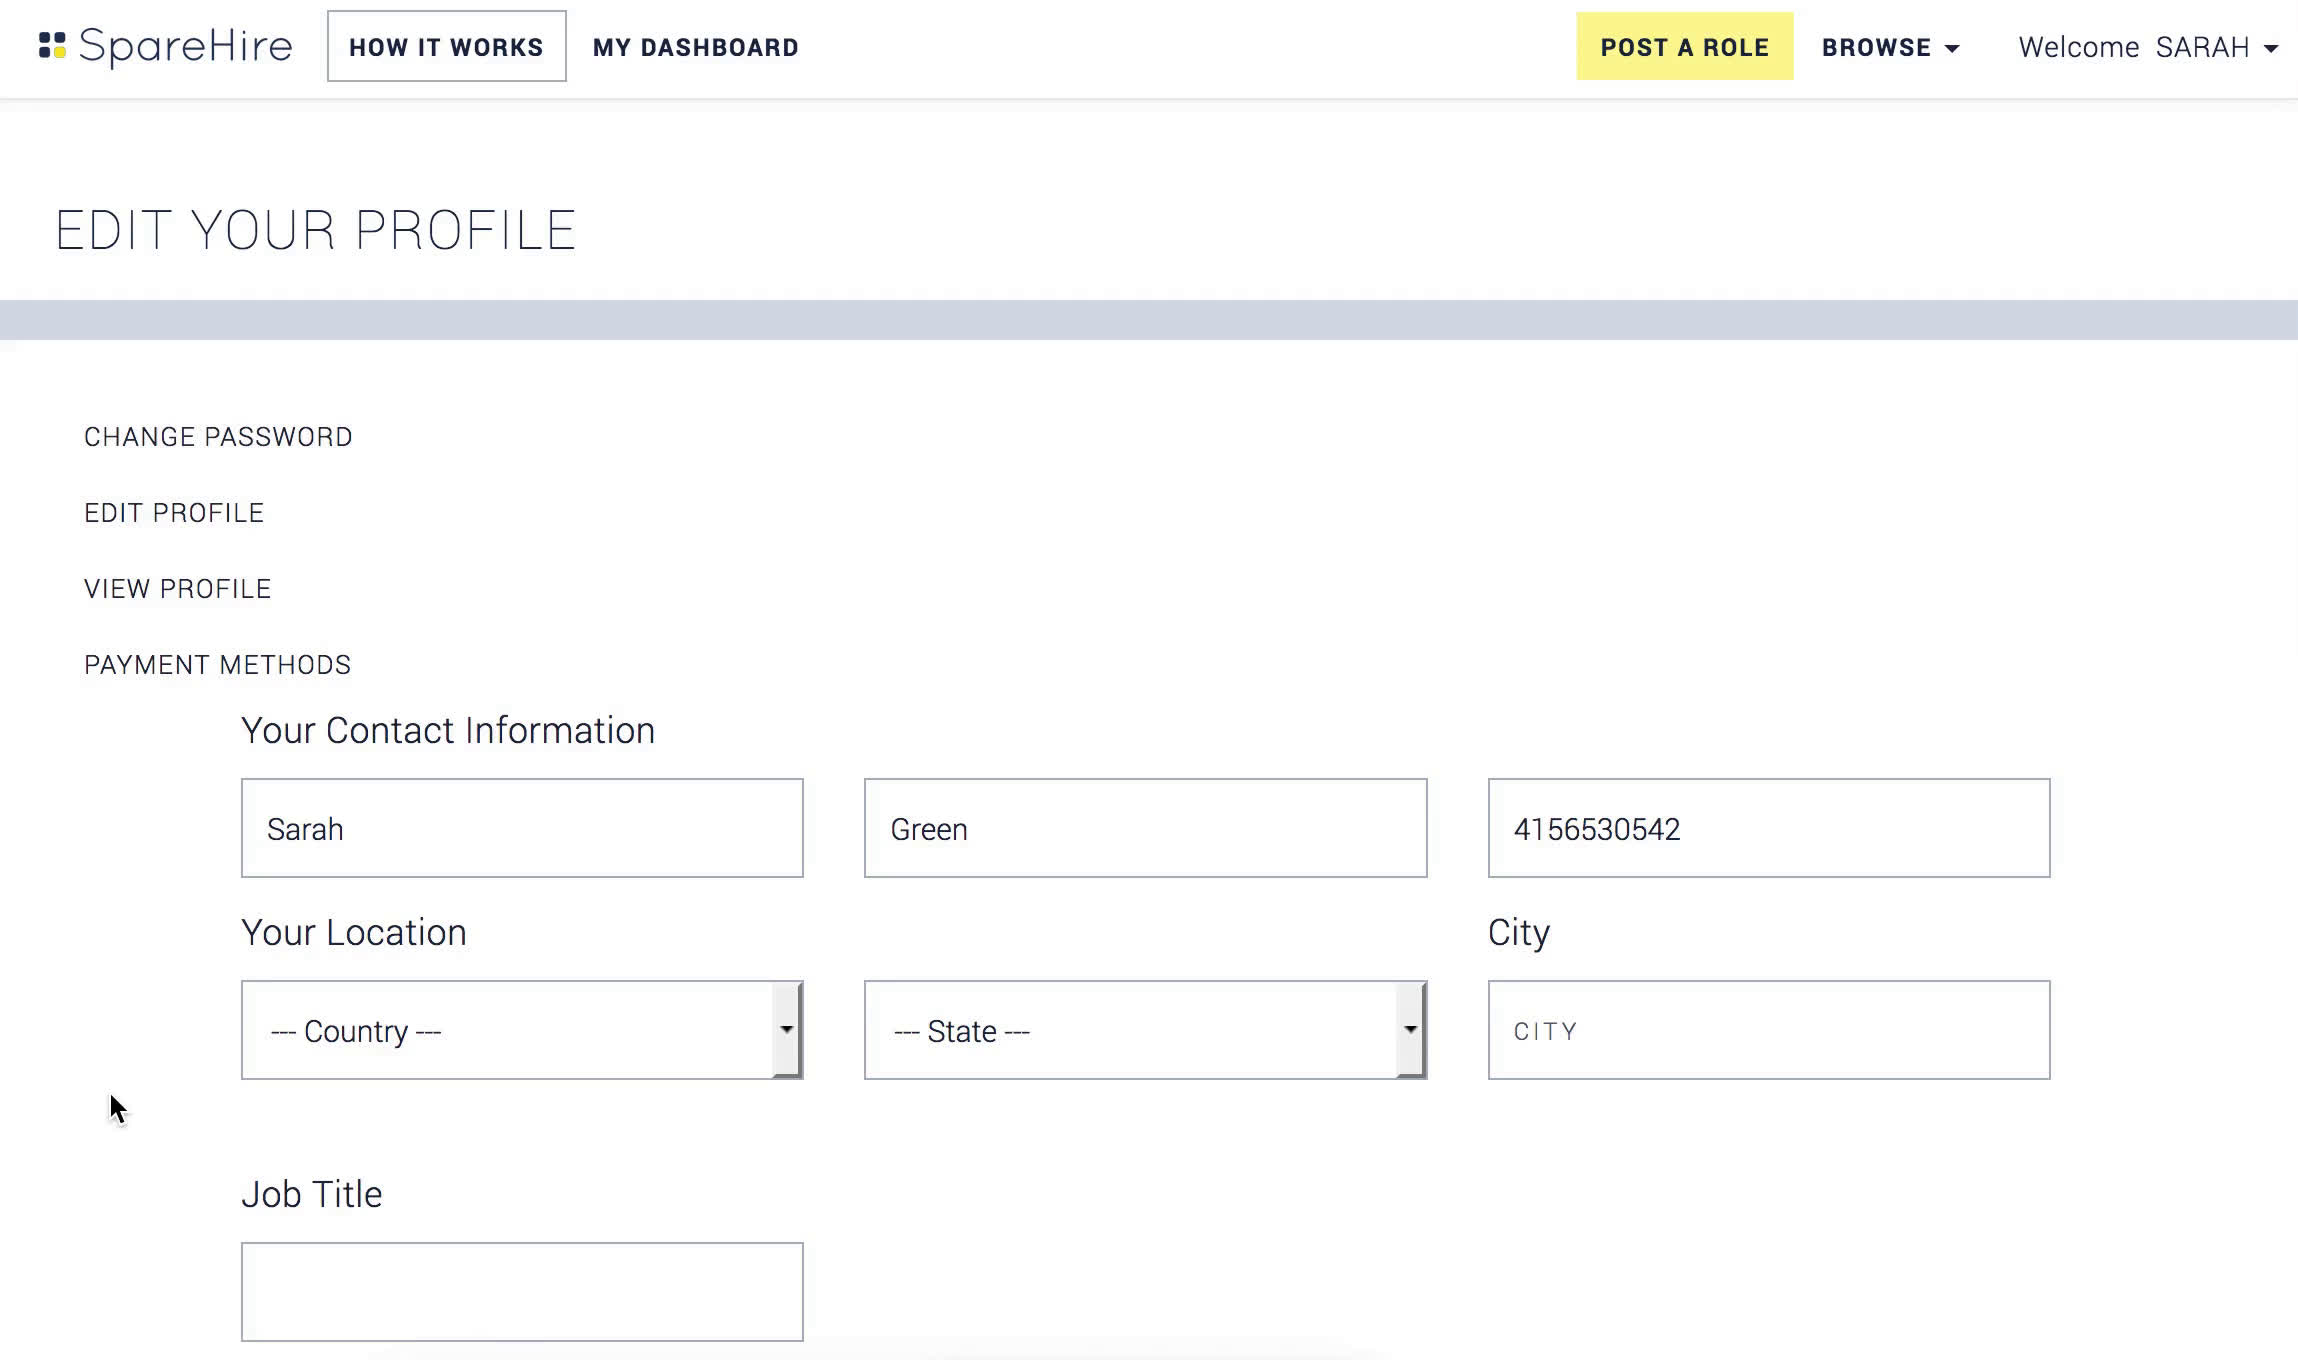This screenshot has width=2298, height=1360.
Task: Click the Job Title input field
Action: pyautogui.click(x=521, y=1292)
